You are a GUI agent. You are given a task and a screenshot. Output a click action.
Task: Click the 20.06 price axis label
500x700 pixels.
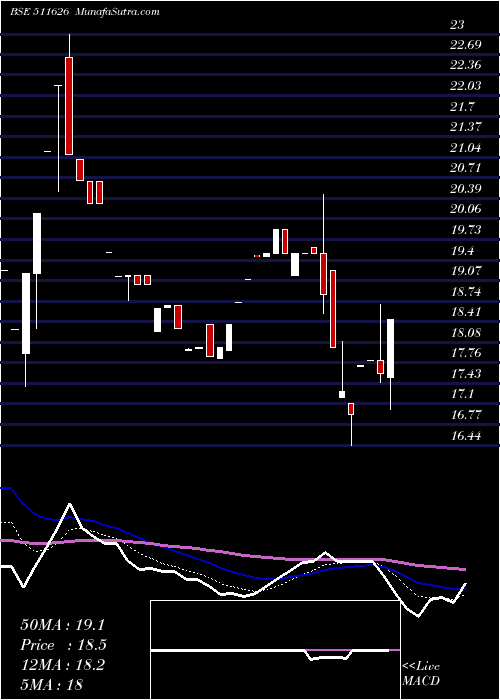coord(466,209)
